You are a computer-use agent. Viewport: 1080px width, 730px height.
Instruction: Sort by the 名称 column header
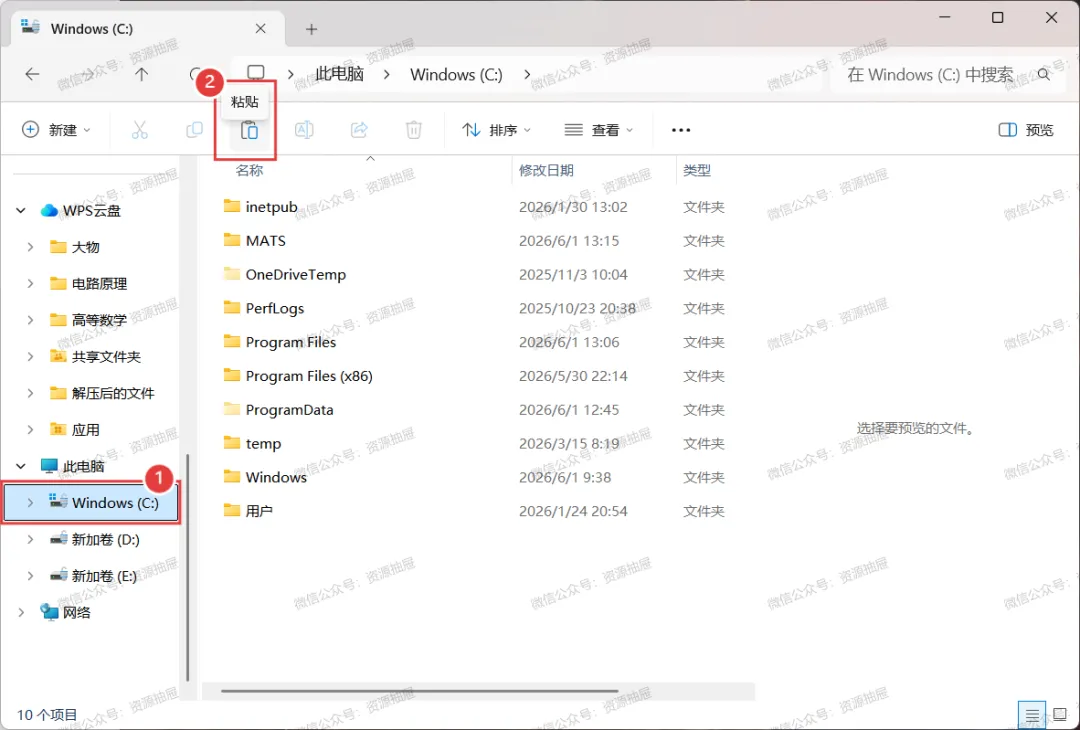coord(249,170)
